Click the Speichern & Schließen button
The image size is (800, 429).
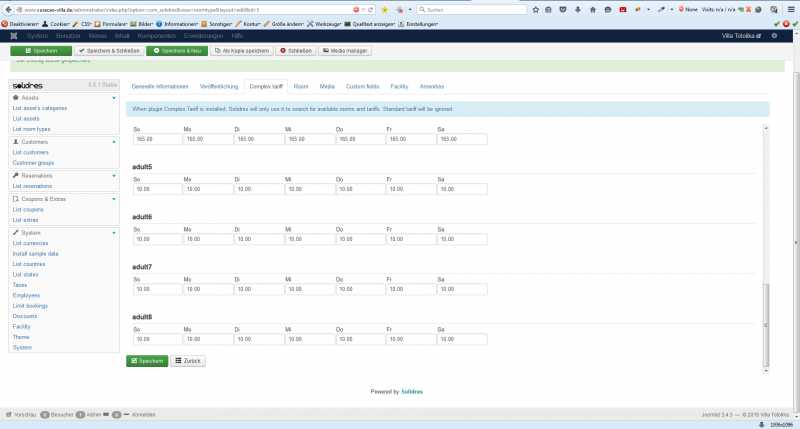coord(110,50)
